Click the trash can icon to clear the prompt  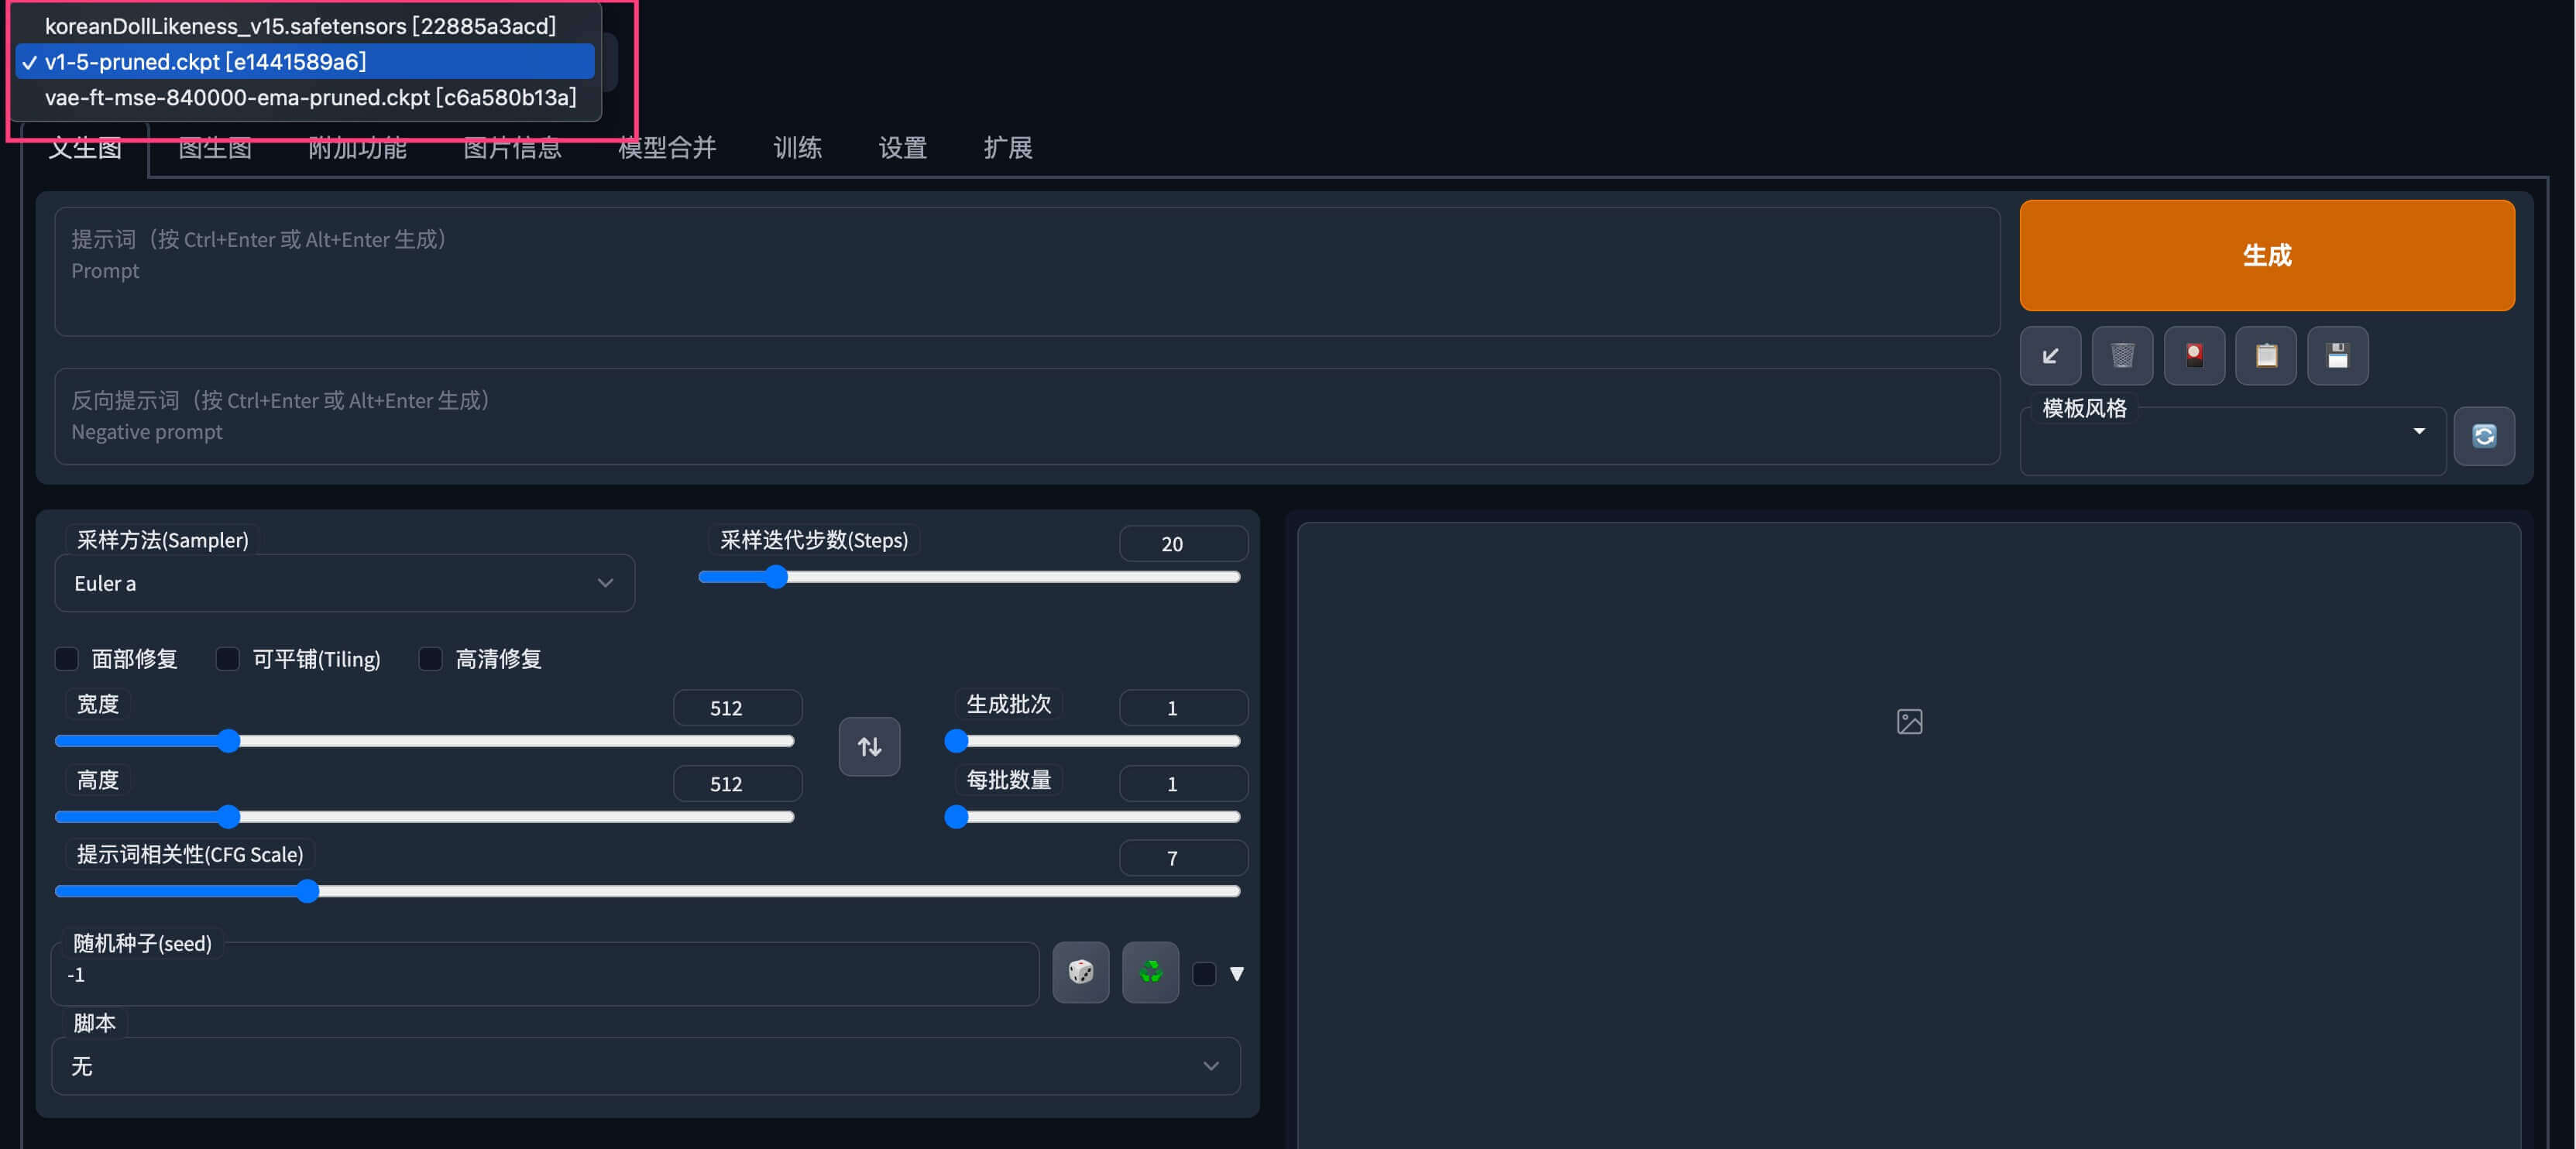click(2122, 356)
